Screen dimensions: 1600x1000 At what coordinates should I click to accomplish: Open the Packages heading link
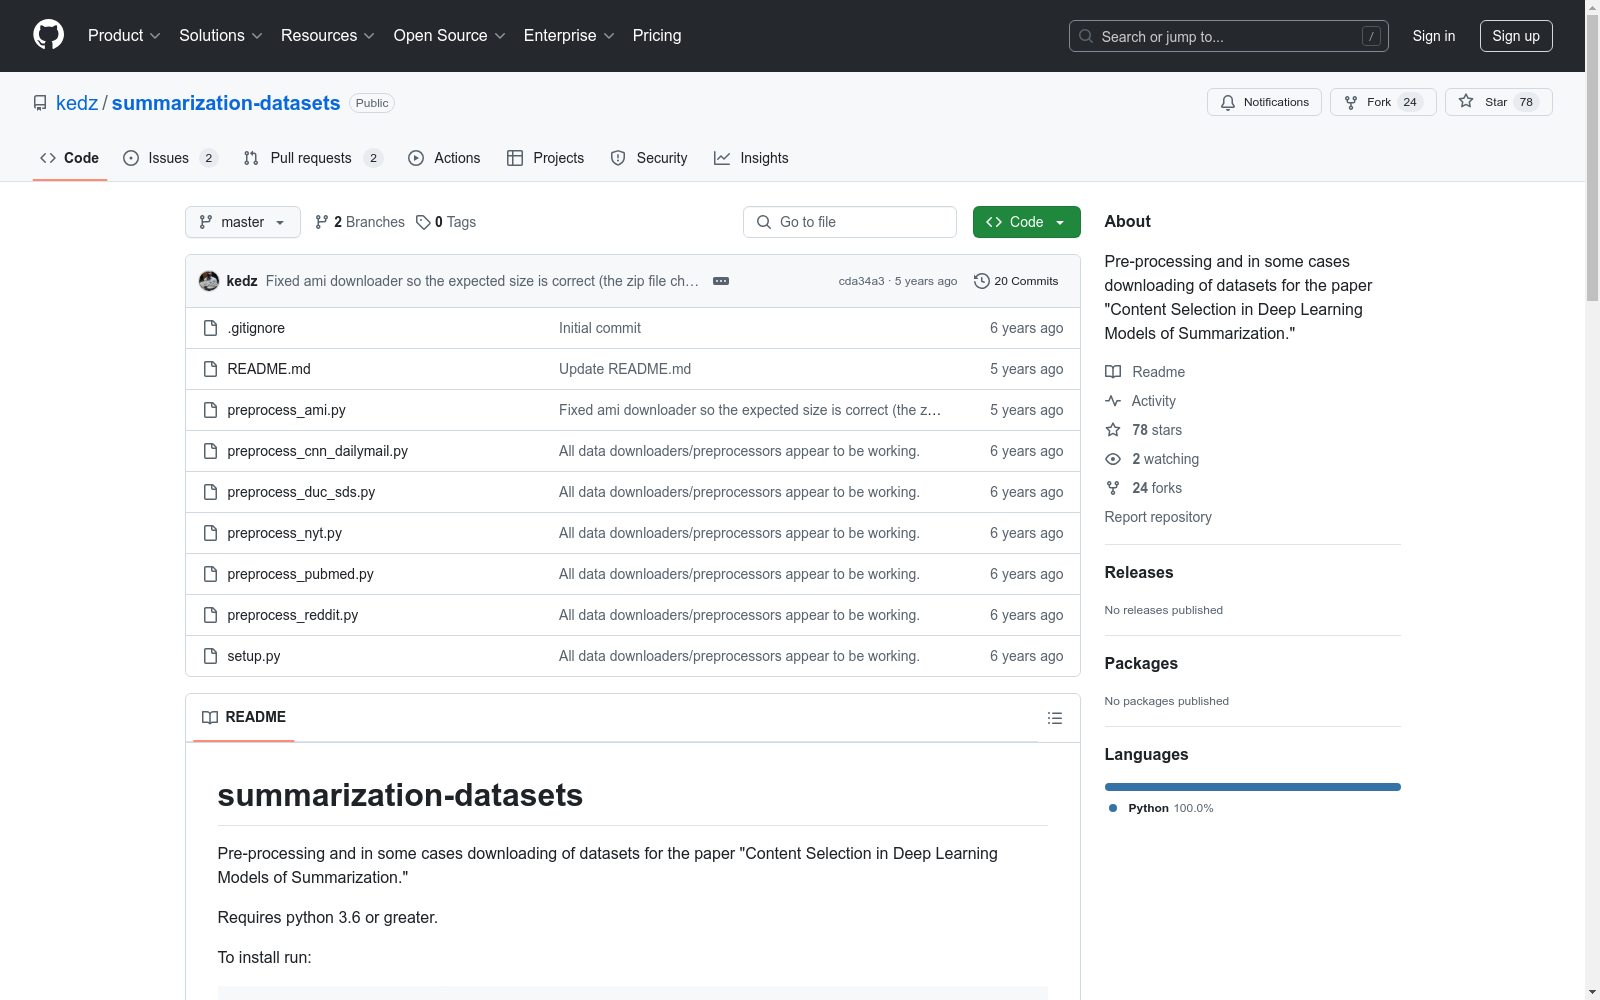point(1141,664)
